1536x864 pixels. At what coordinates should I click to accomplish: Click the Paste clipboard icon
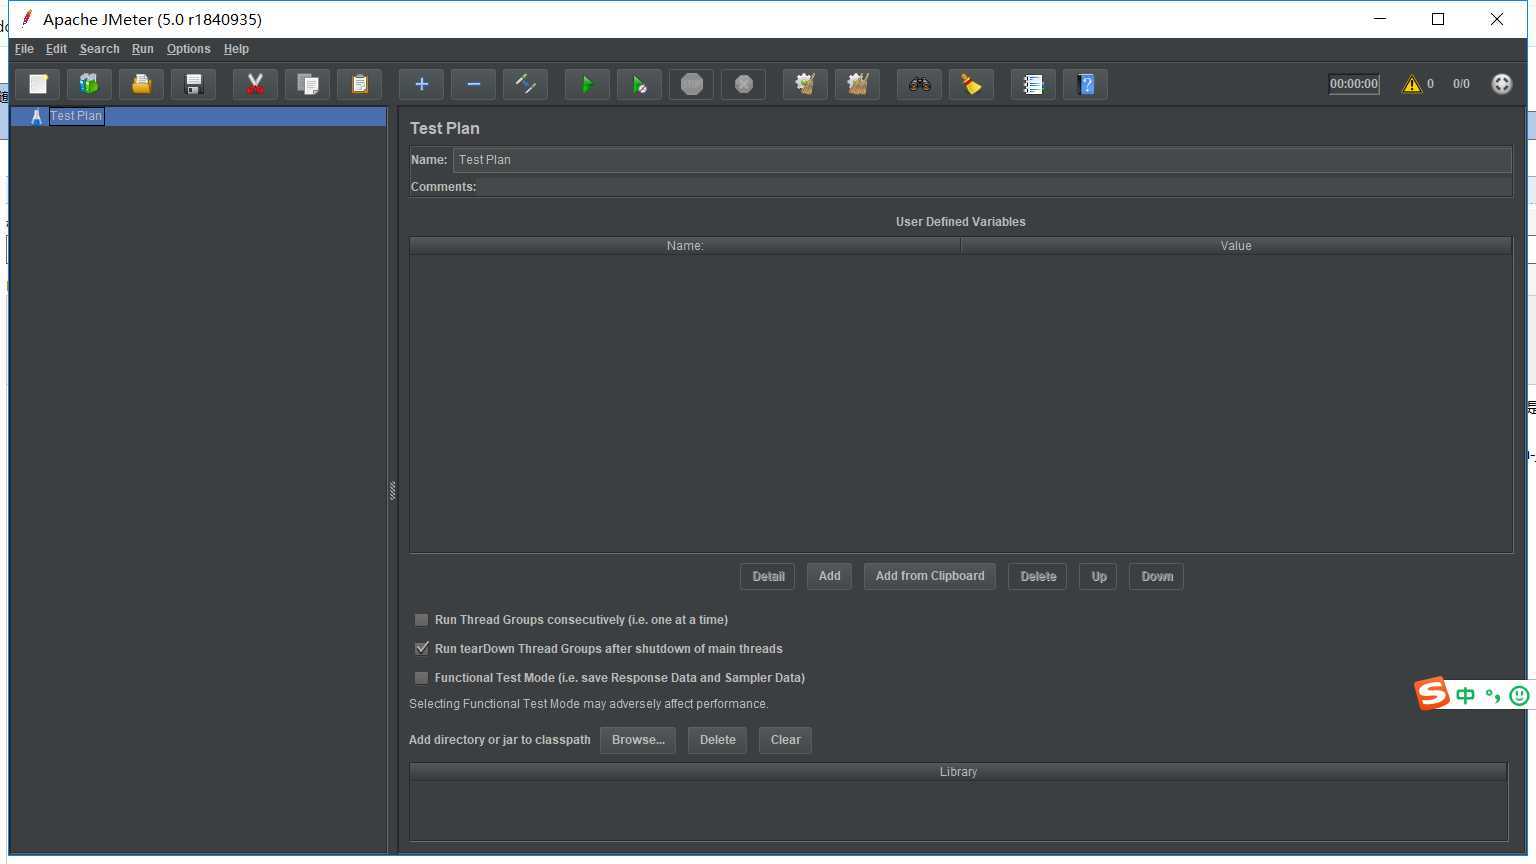pos(359,84)
